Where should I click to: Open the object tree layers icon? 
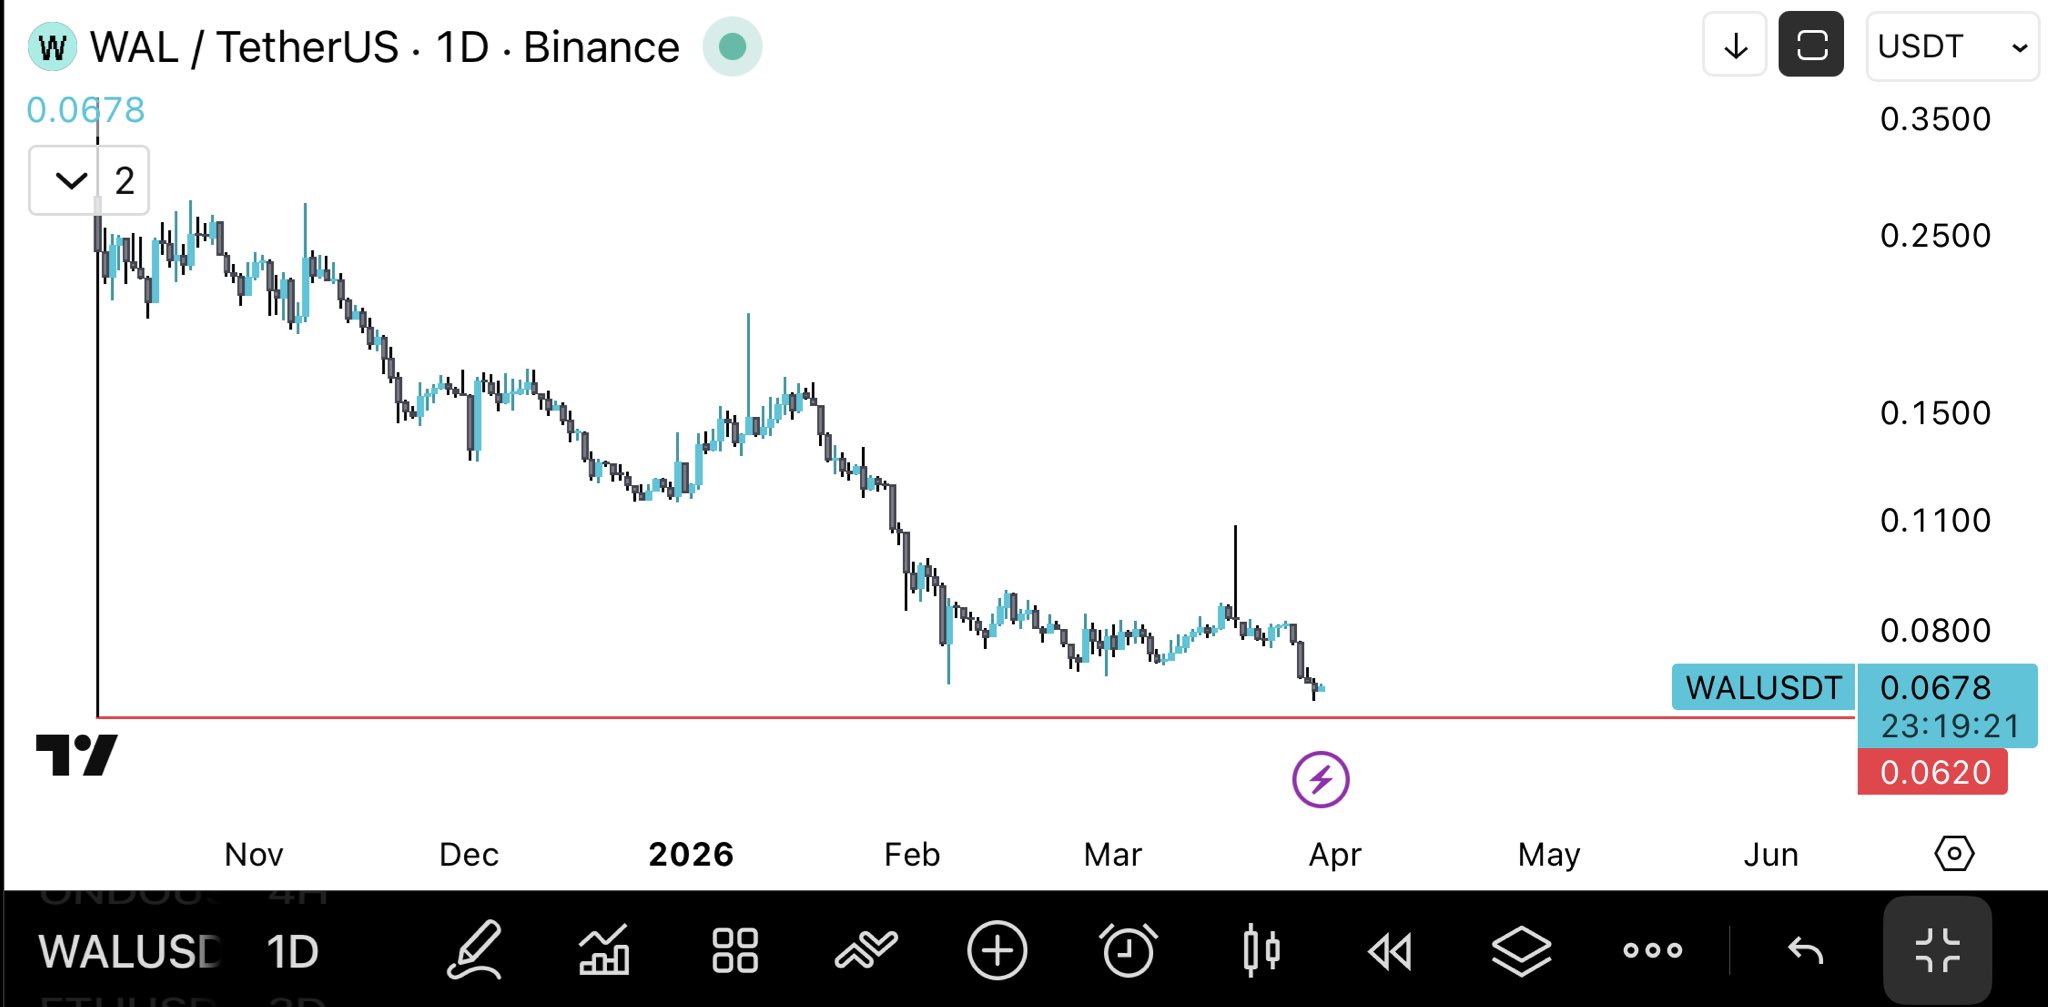(x=1521, y=950)
